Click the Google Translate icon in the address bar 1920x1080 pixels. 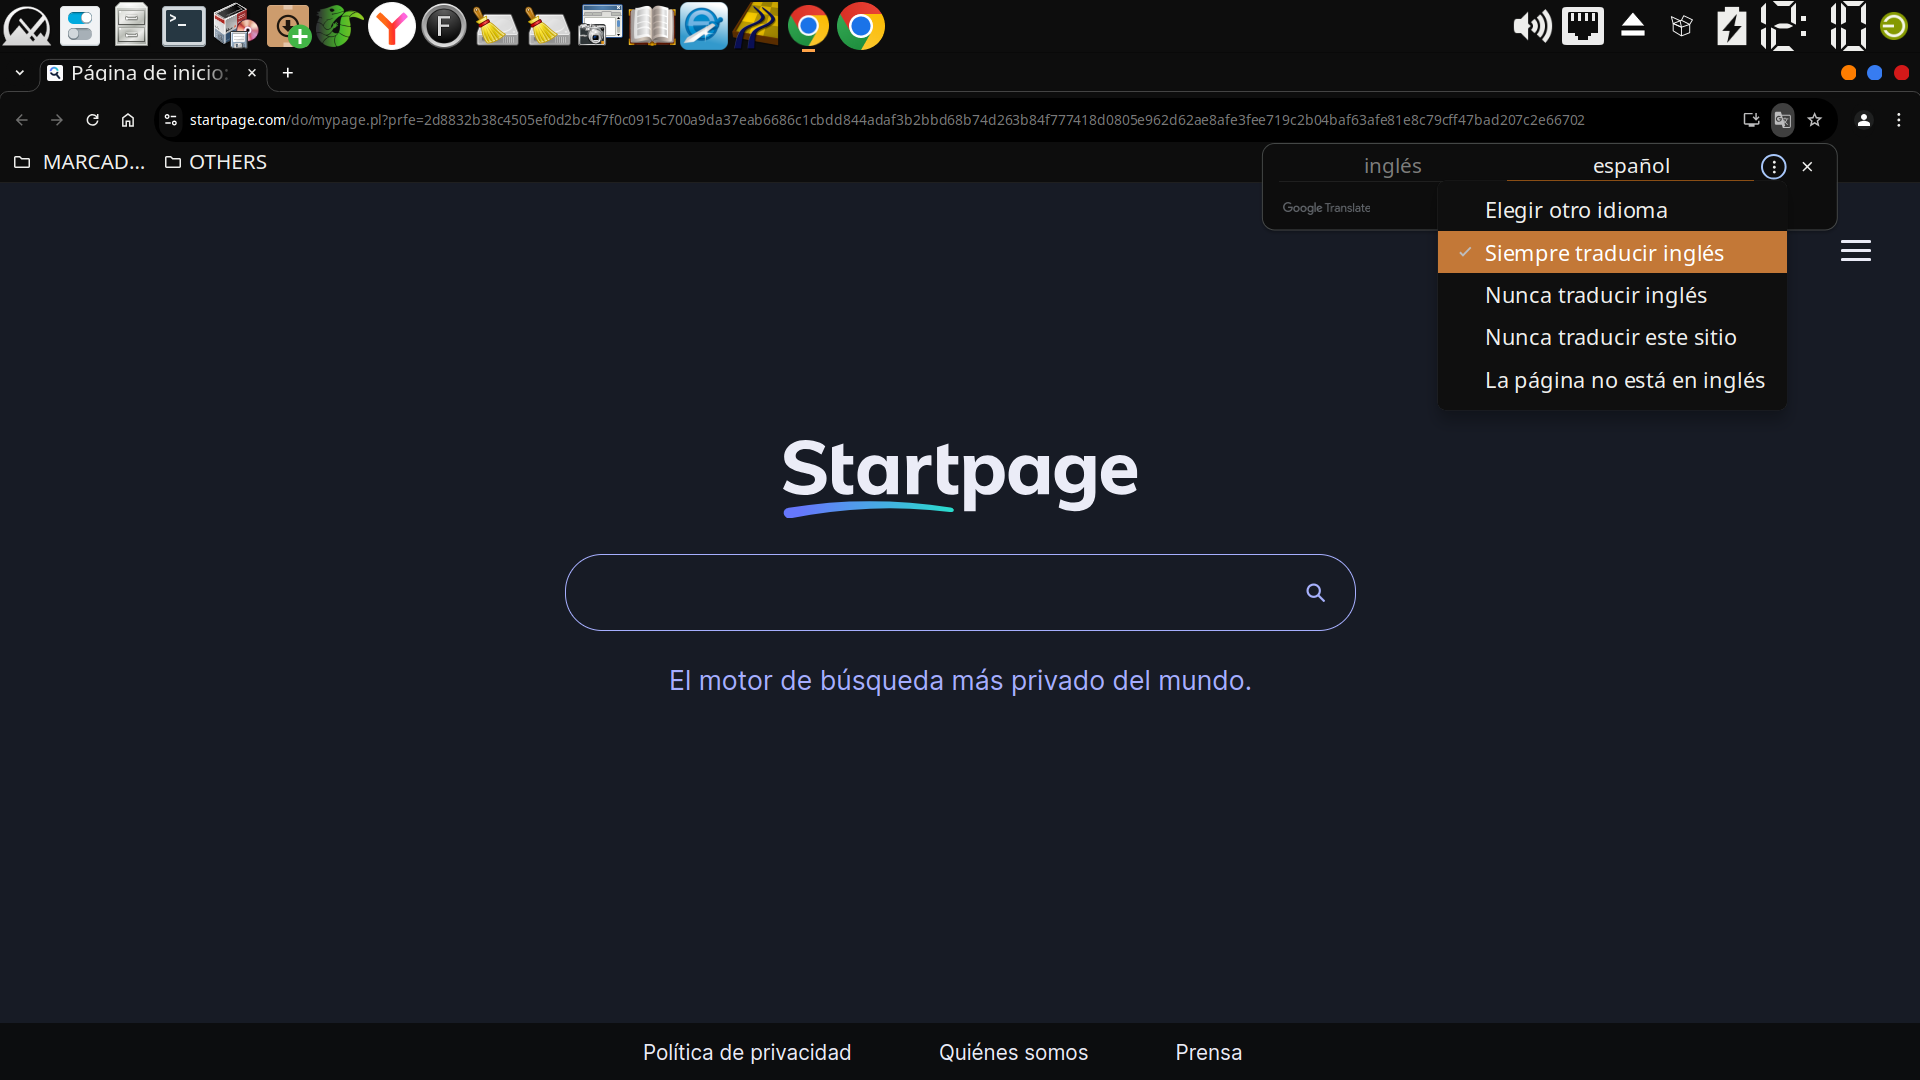1783,120
